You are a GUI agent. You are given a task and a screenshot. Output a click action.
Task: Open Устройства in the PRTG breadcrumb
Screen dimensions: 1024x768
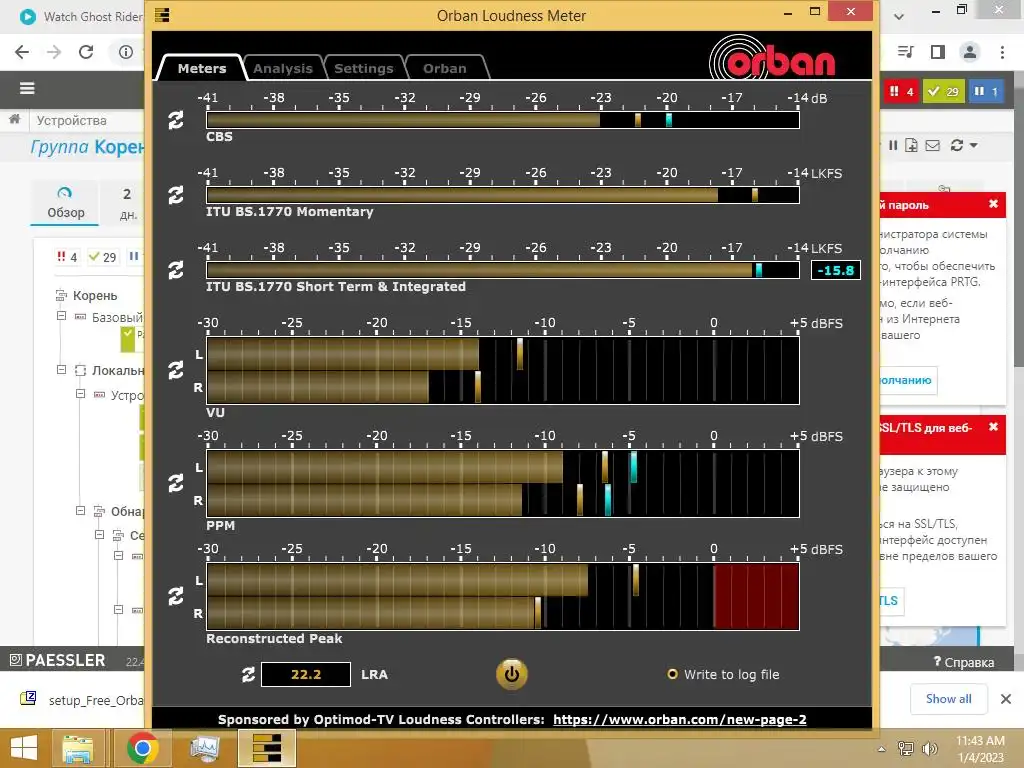pyautogui.click(x=71, y=121)
